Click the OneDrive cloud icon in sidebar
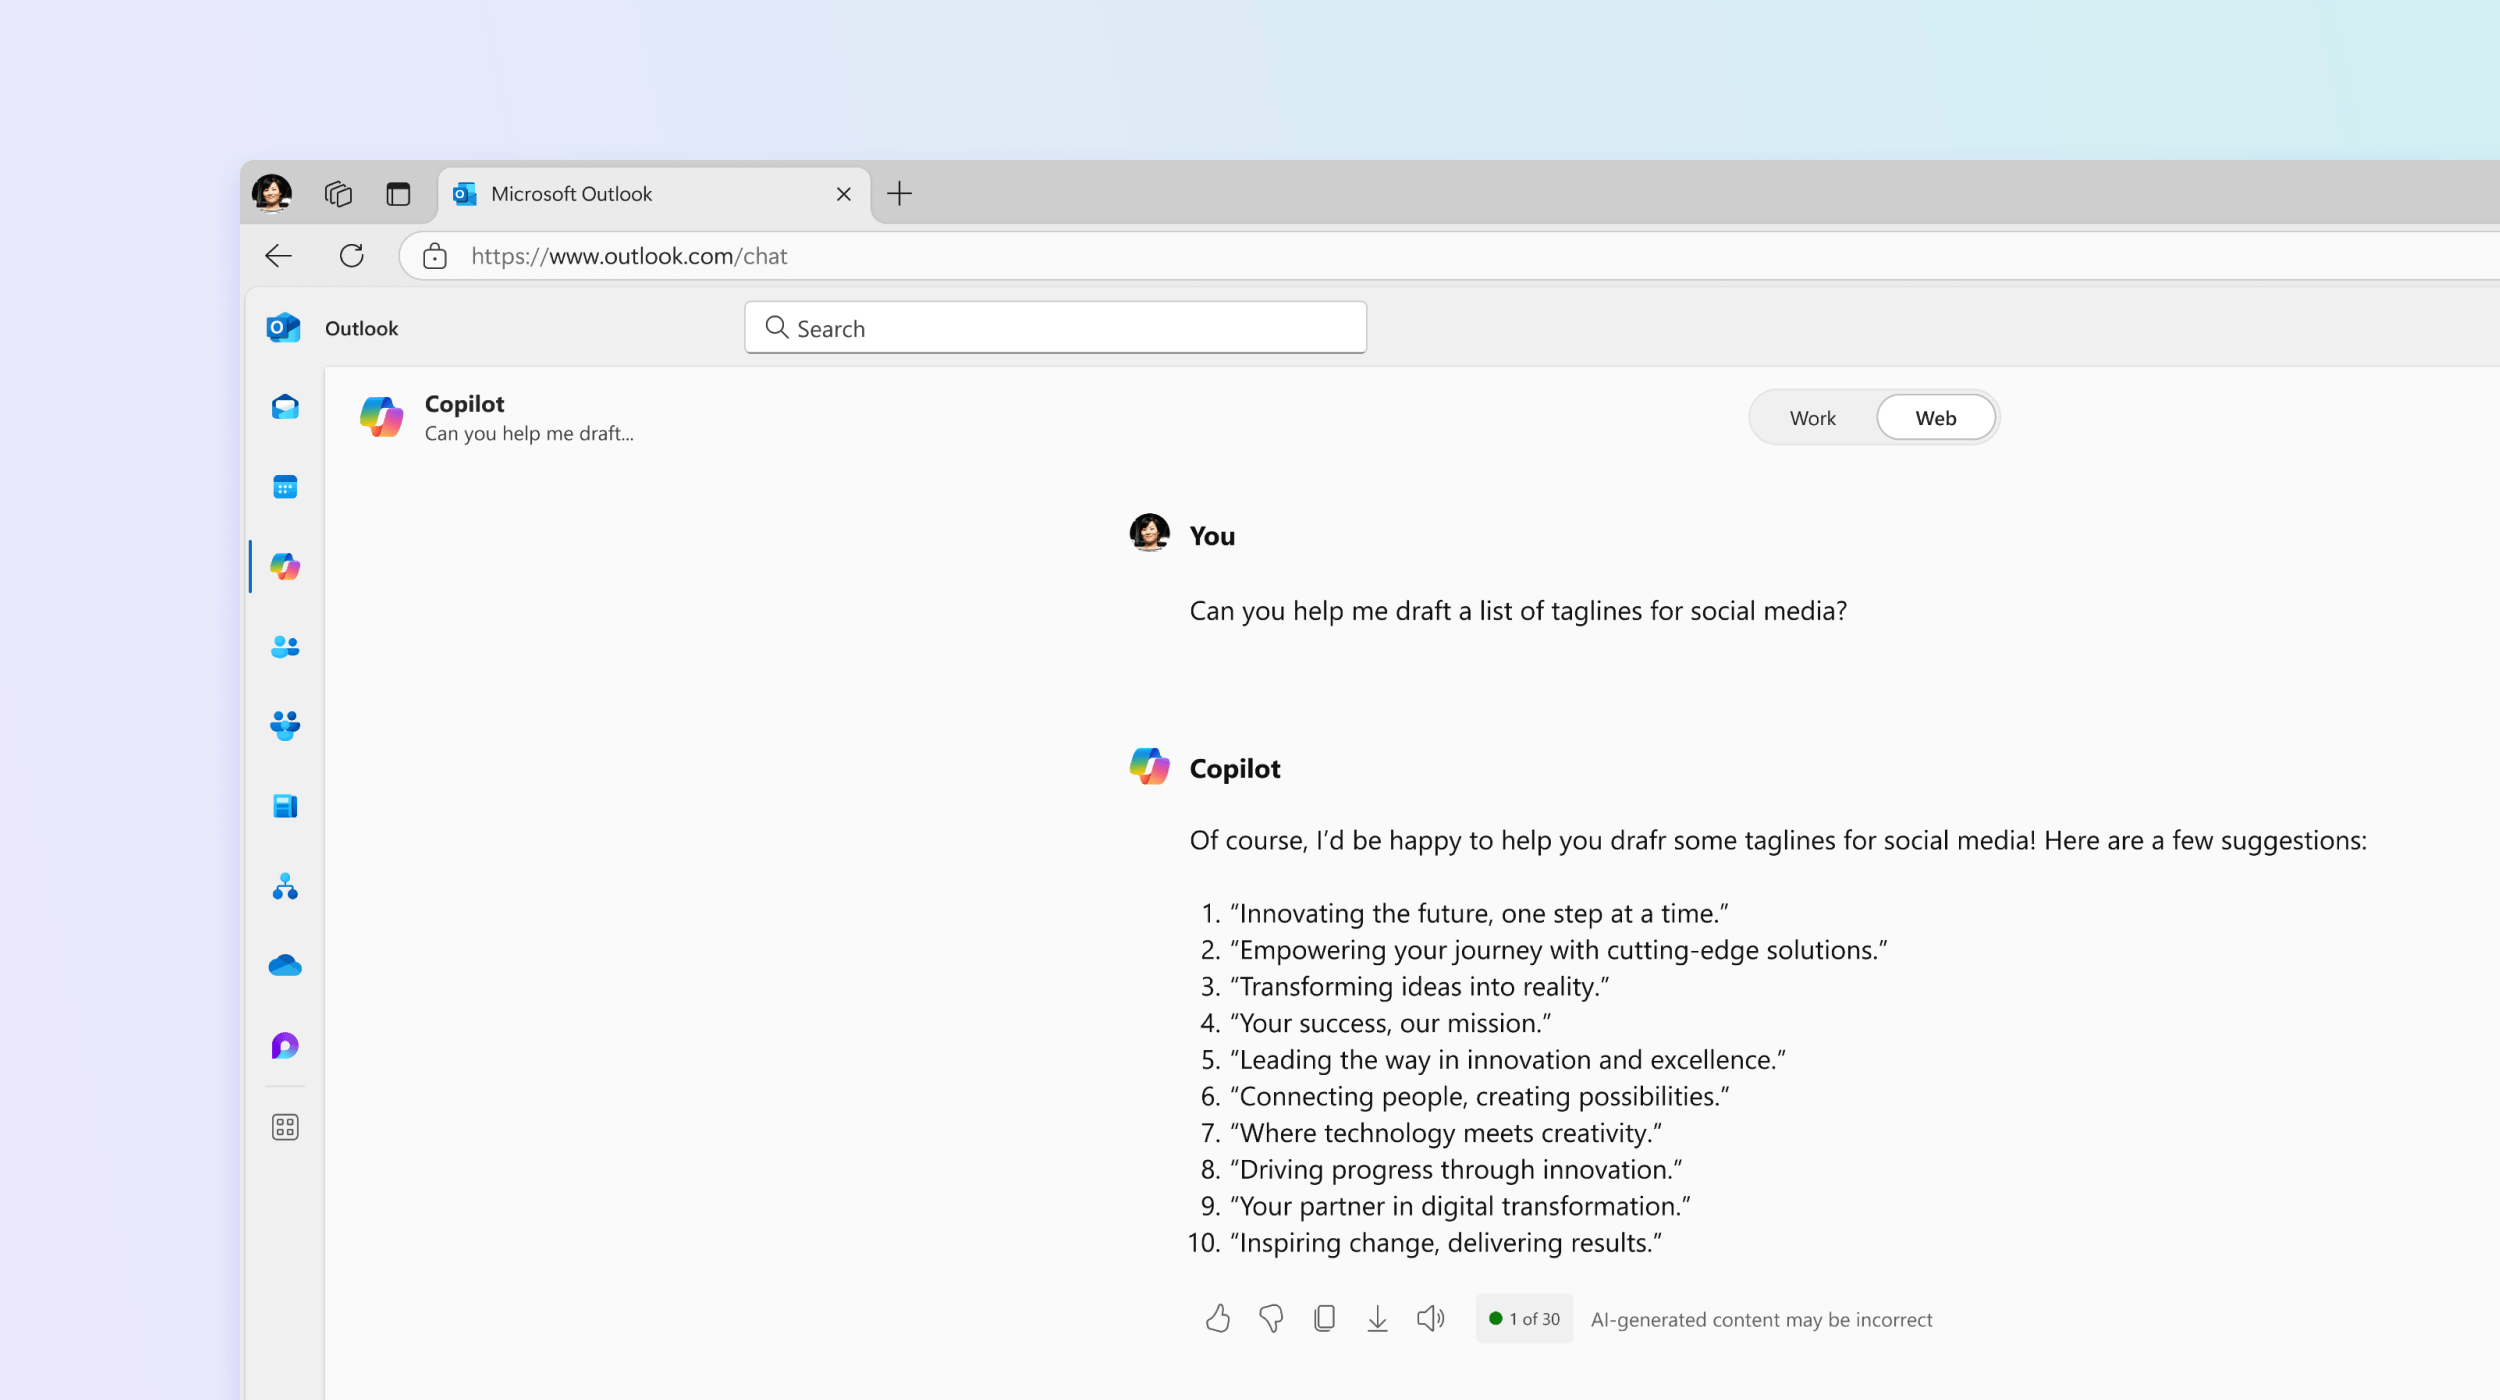This screenshot has width=2500, height=1400. click(x=285, y=965)
